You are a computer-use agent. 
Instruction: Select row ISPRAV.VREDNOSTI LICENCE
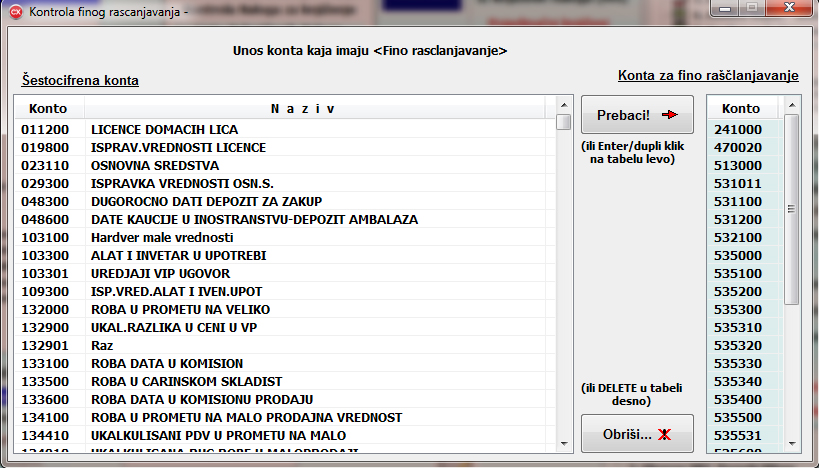285,147
